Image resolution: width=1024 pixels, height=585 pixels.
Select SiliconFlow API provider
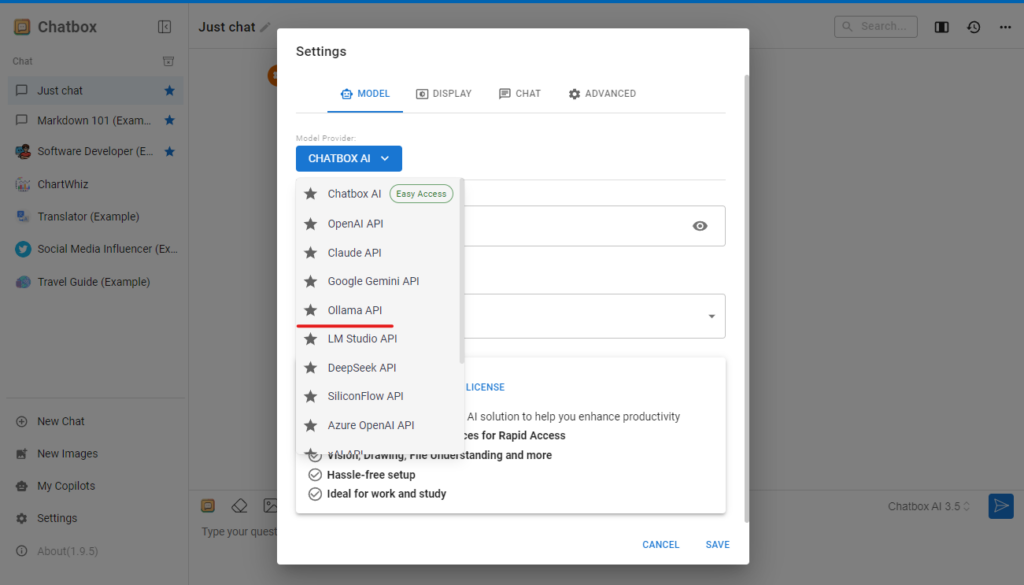coord(379,396)
